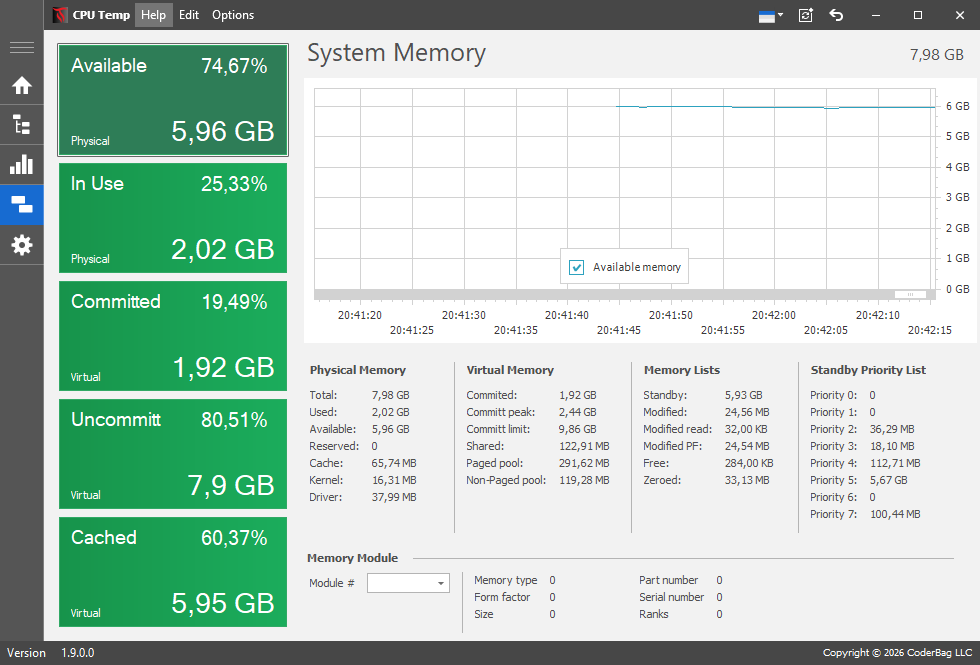This screenshot has height=665, width=980.
Task: Toggle the Available memory checkbox
Action: (x=576, y=268)
